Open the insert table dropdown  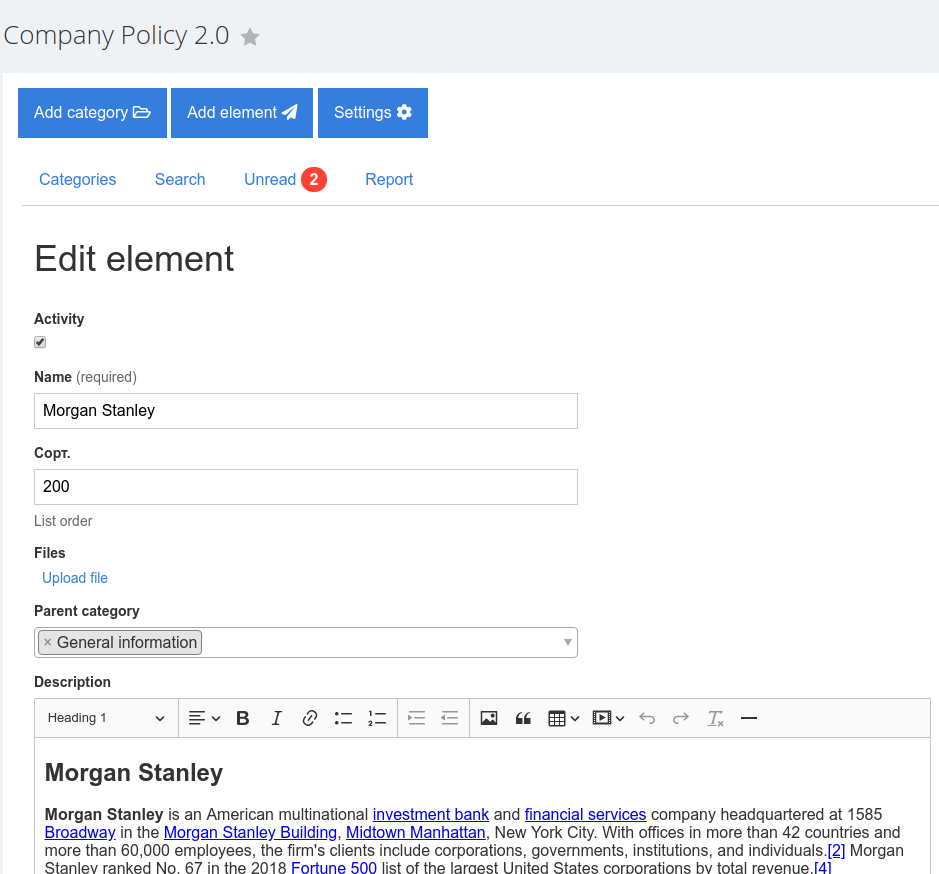coord(563,718)
